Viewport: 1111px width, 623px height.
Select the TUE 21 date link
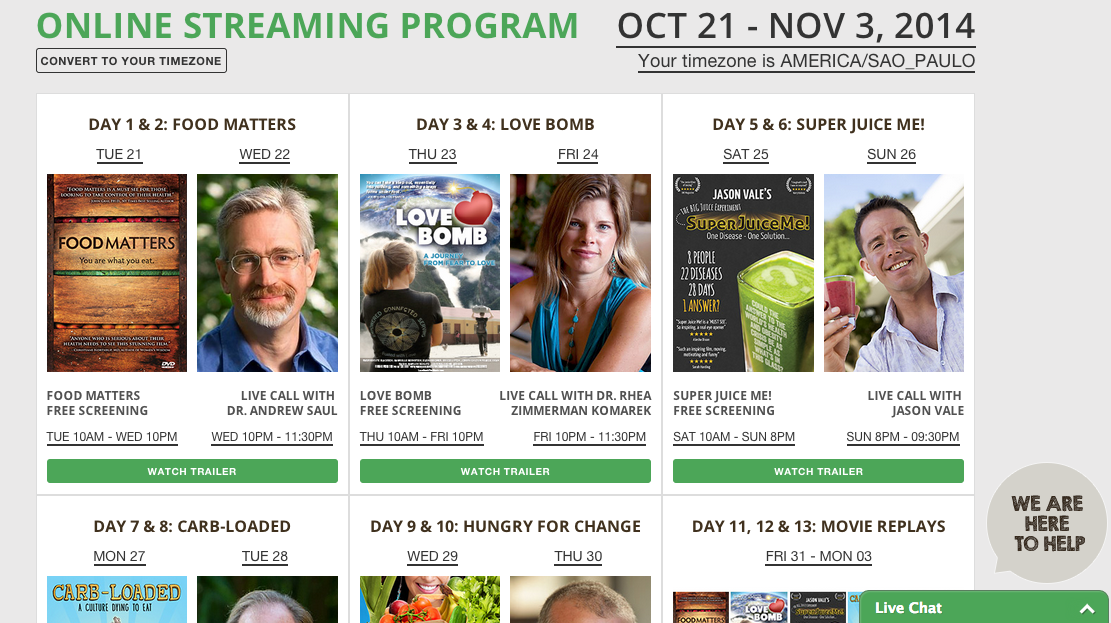click(119, 154)
